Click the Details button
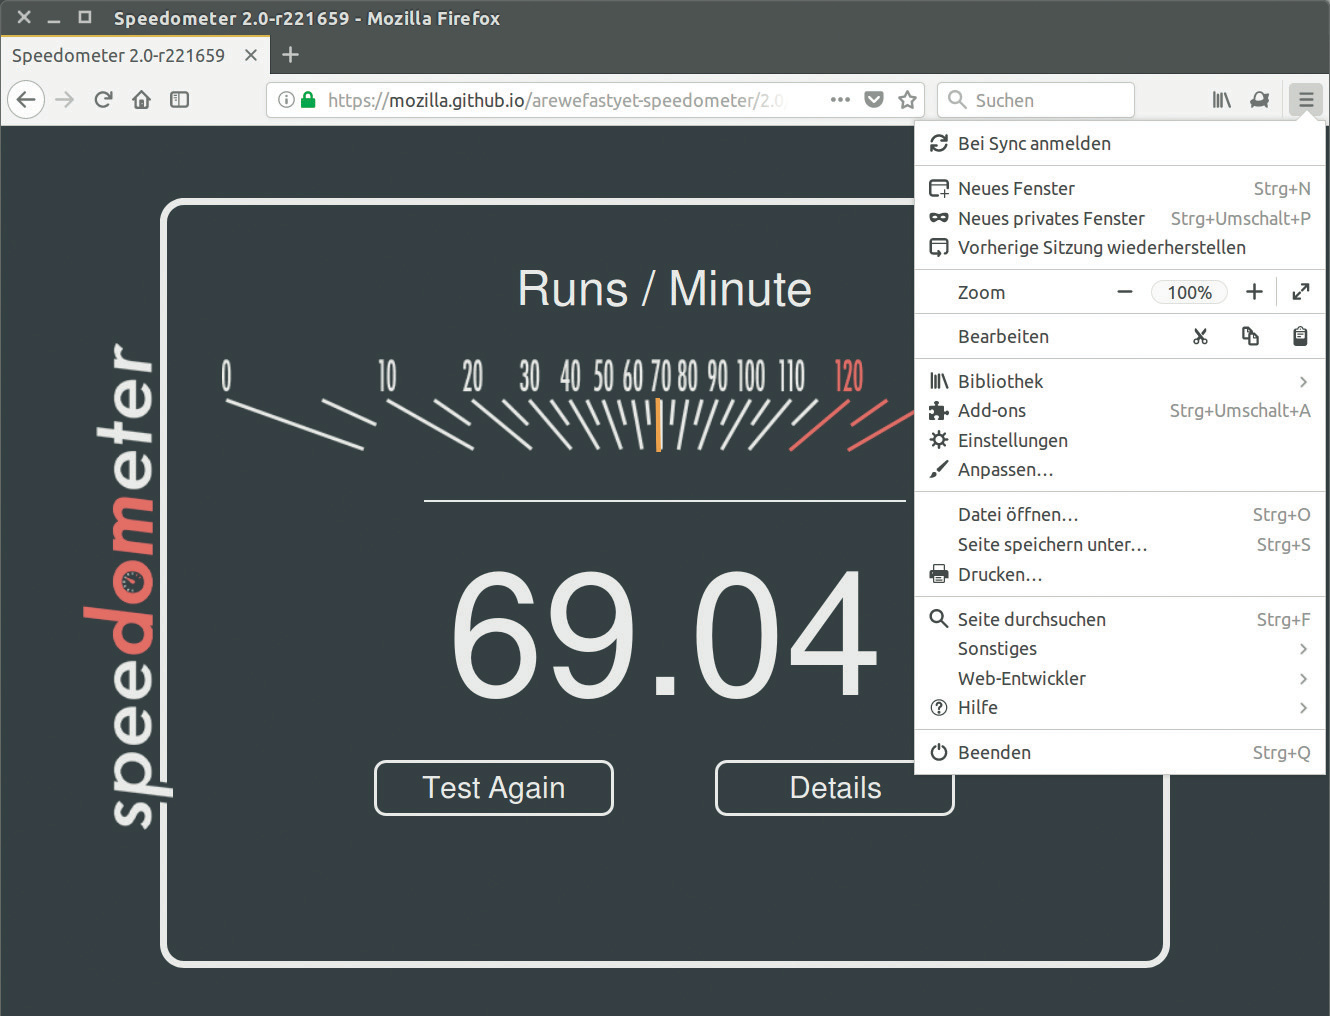The height and width of the screenshot is (1016, 1330). coord(834,788)
